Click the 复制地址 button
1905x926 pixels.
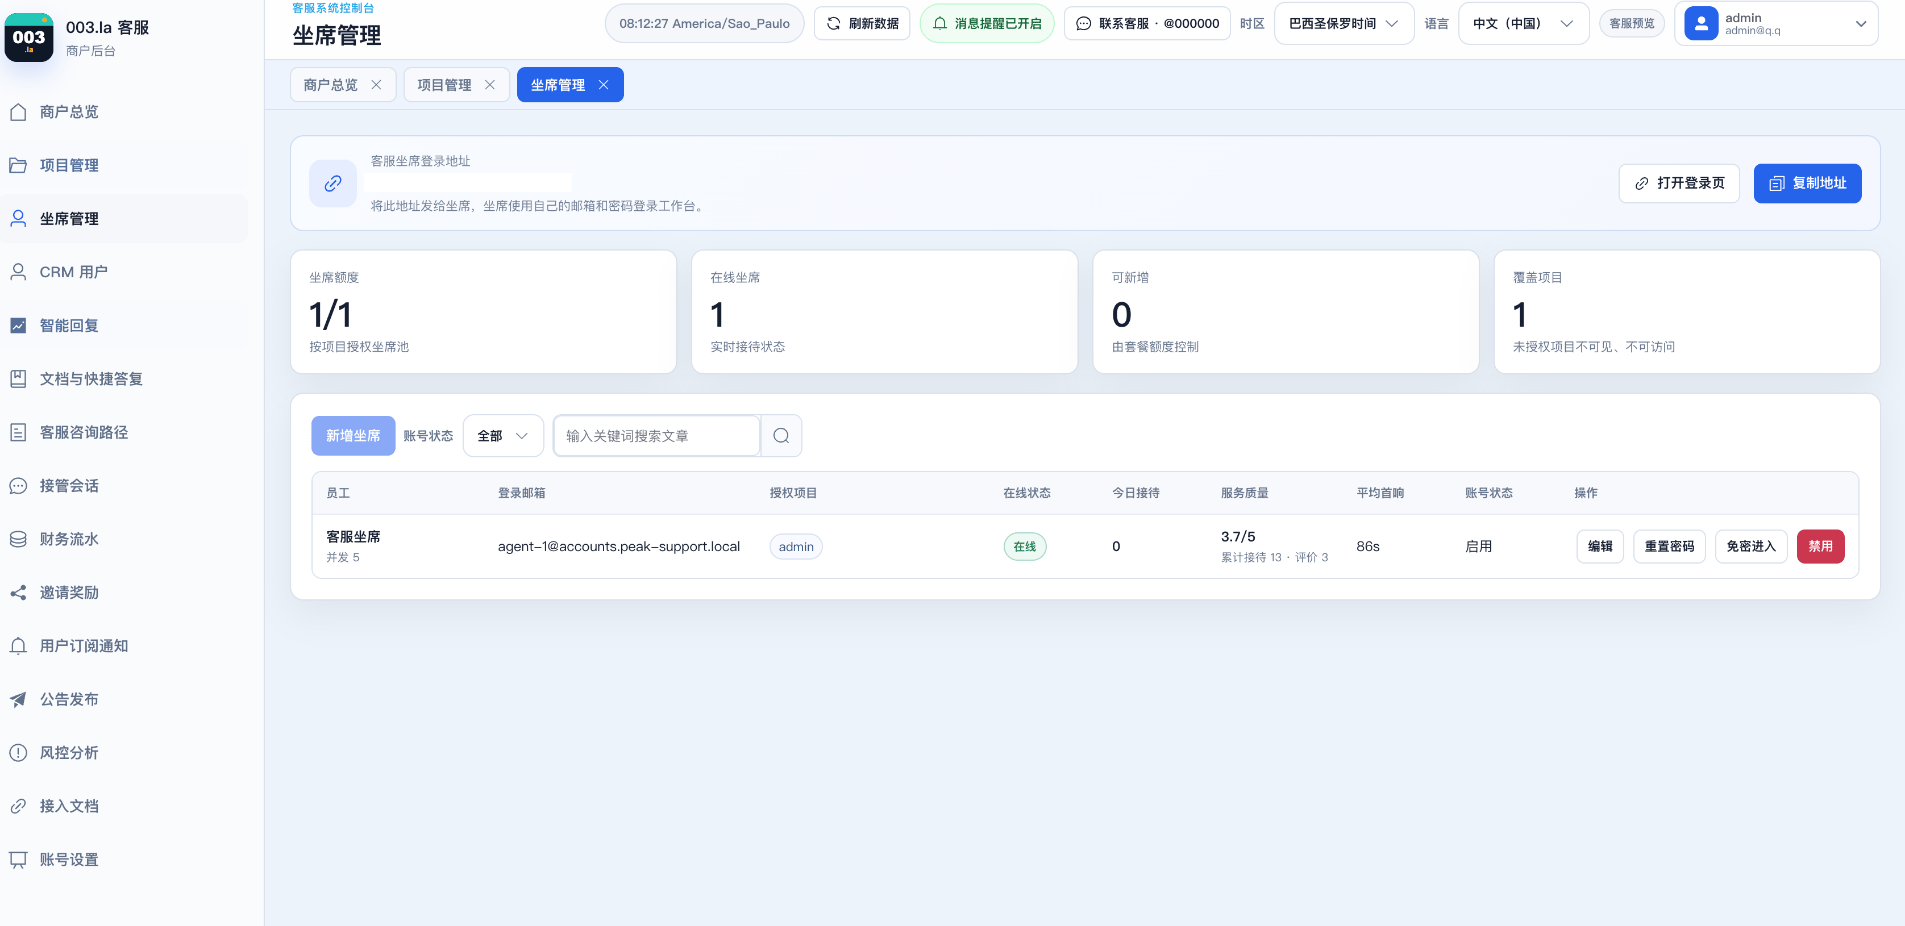(1807, 183)
